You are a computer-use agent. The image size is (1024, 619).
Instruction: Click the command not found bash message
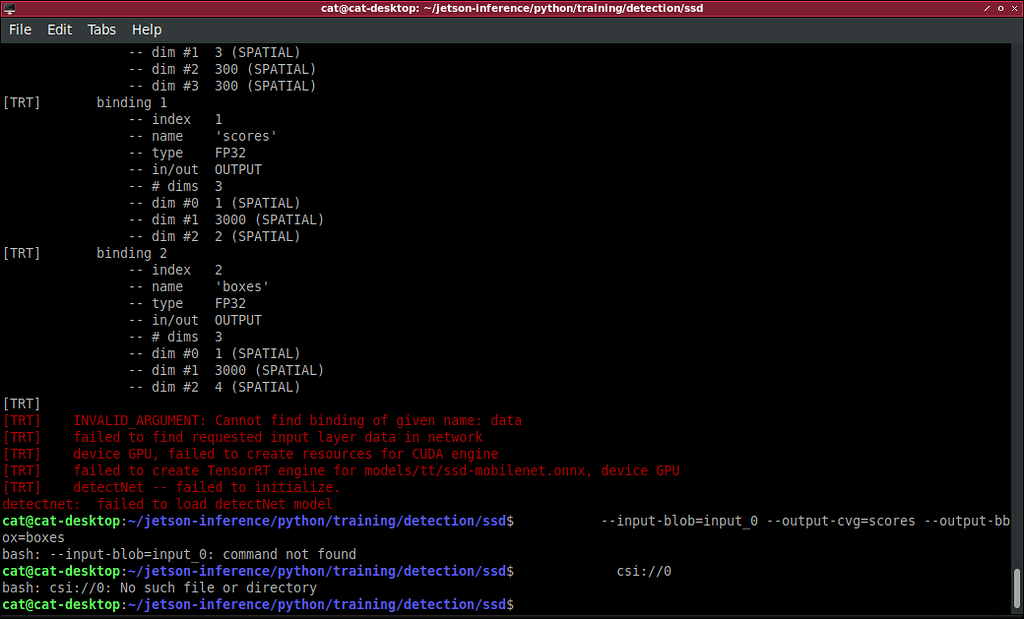tap(180, 554)
